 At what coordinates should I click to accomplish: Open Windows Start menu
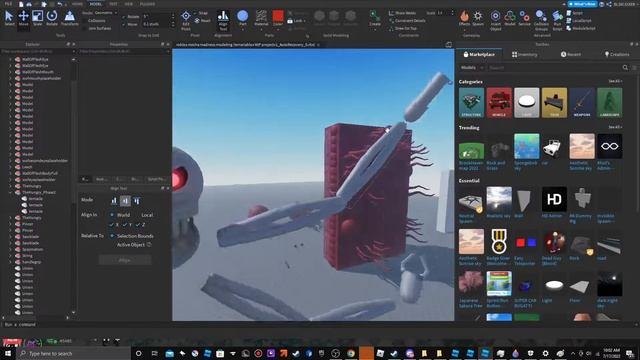[x=7, y=353]
